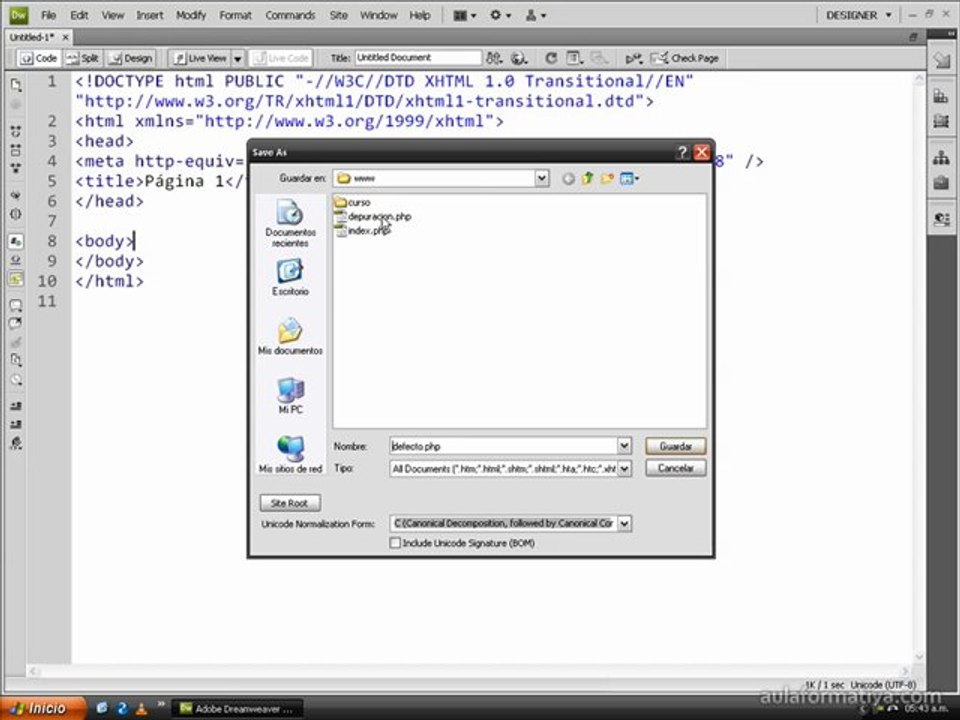Enable Include Unicode Signature (BOM) checkbox
The height and width of the screenshot is (720, 960).
click(396, 543)
